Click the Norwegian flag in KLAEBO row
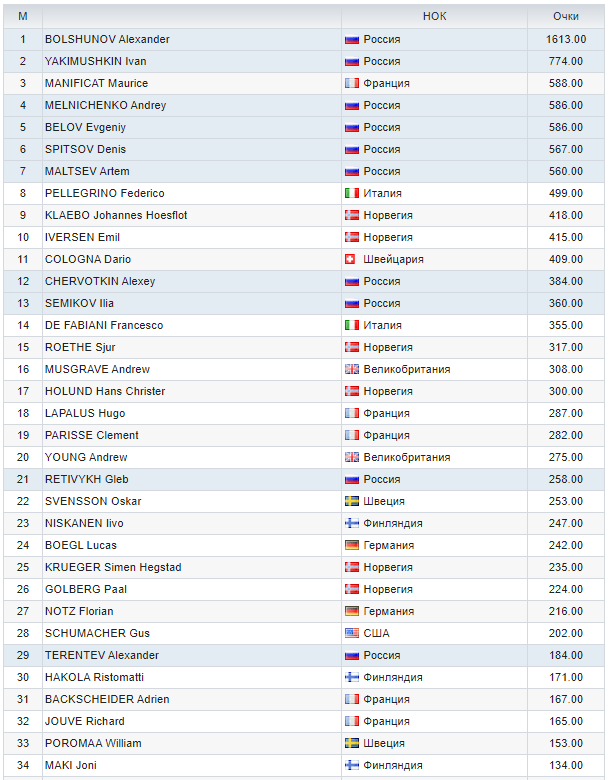 [351, 215]
